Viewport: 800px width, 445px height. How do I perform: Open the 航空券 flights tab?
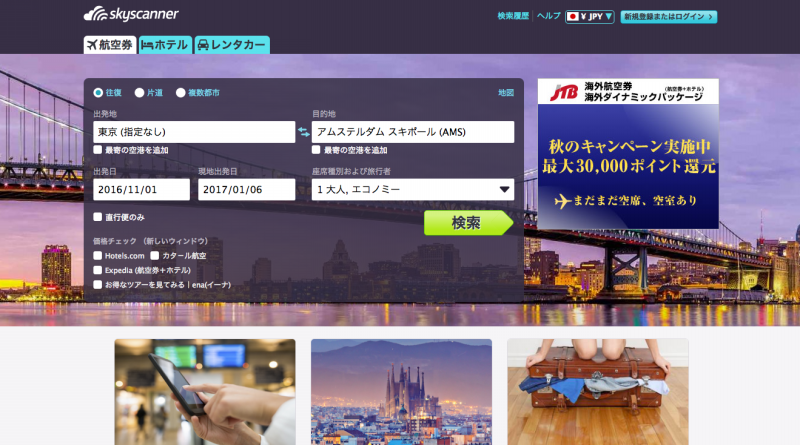(x=110, y=45)
